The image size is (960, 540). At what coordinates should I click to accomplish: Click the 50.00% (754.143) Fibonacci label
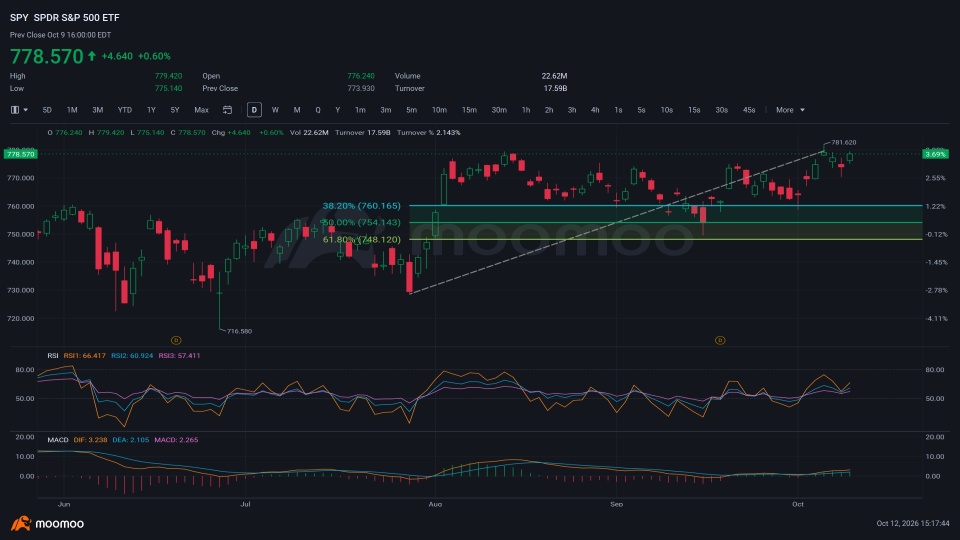click(361, 222)
